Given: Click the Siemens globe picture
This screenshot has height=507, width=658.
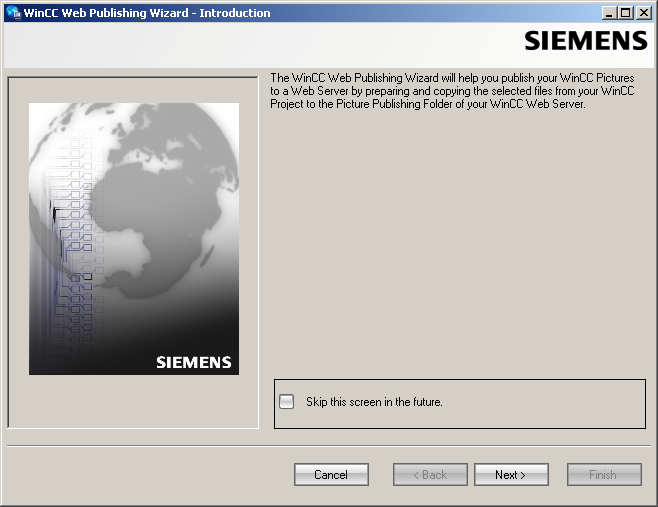Looking at the screenshot, I should click(x=134, y=239).
